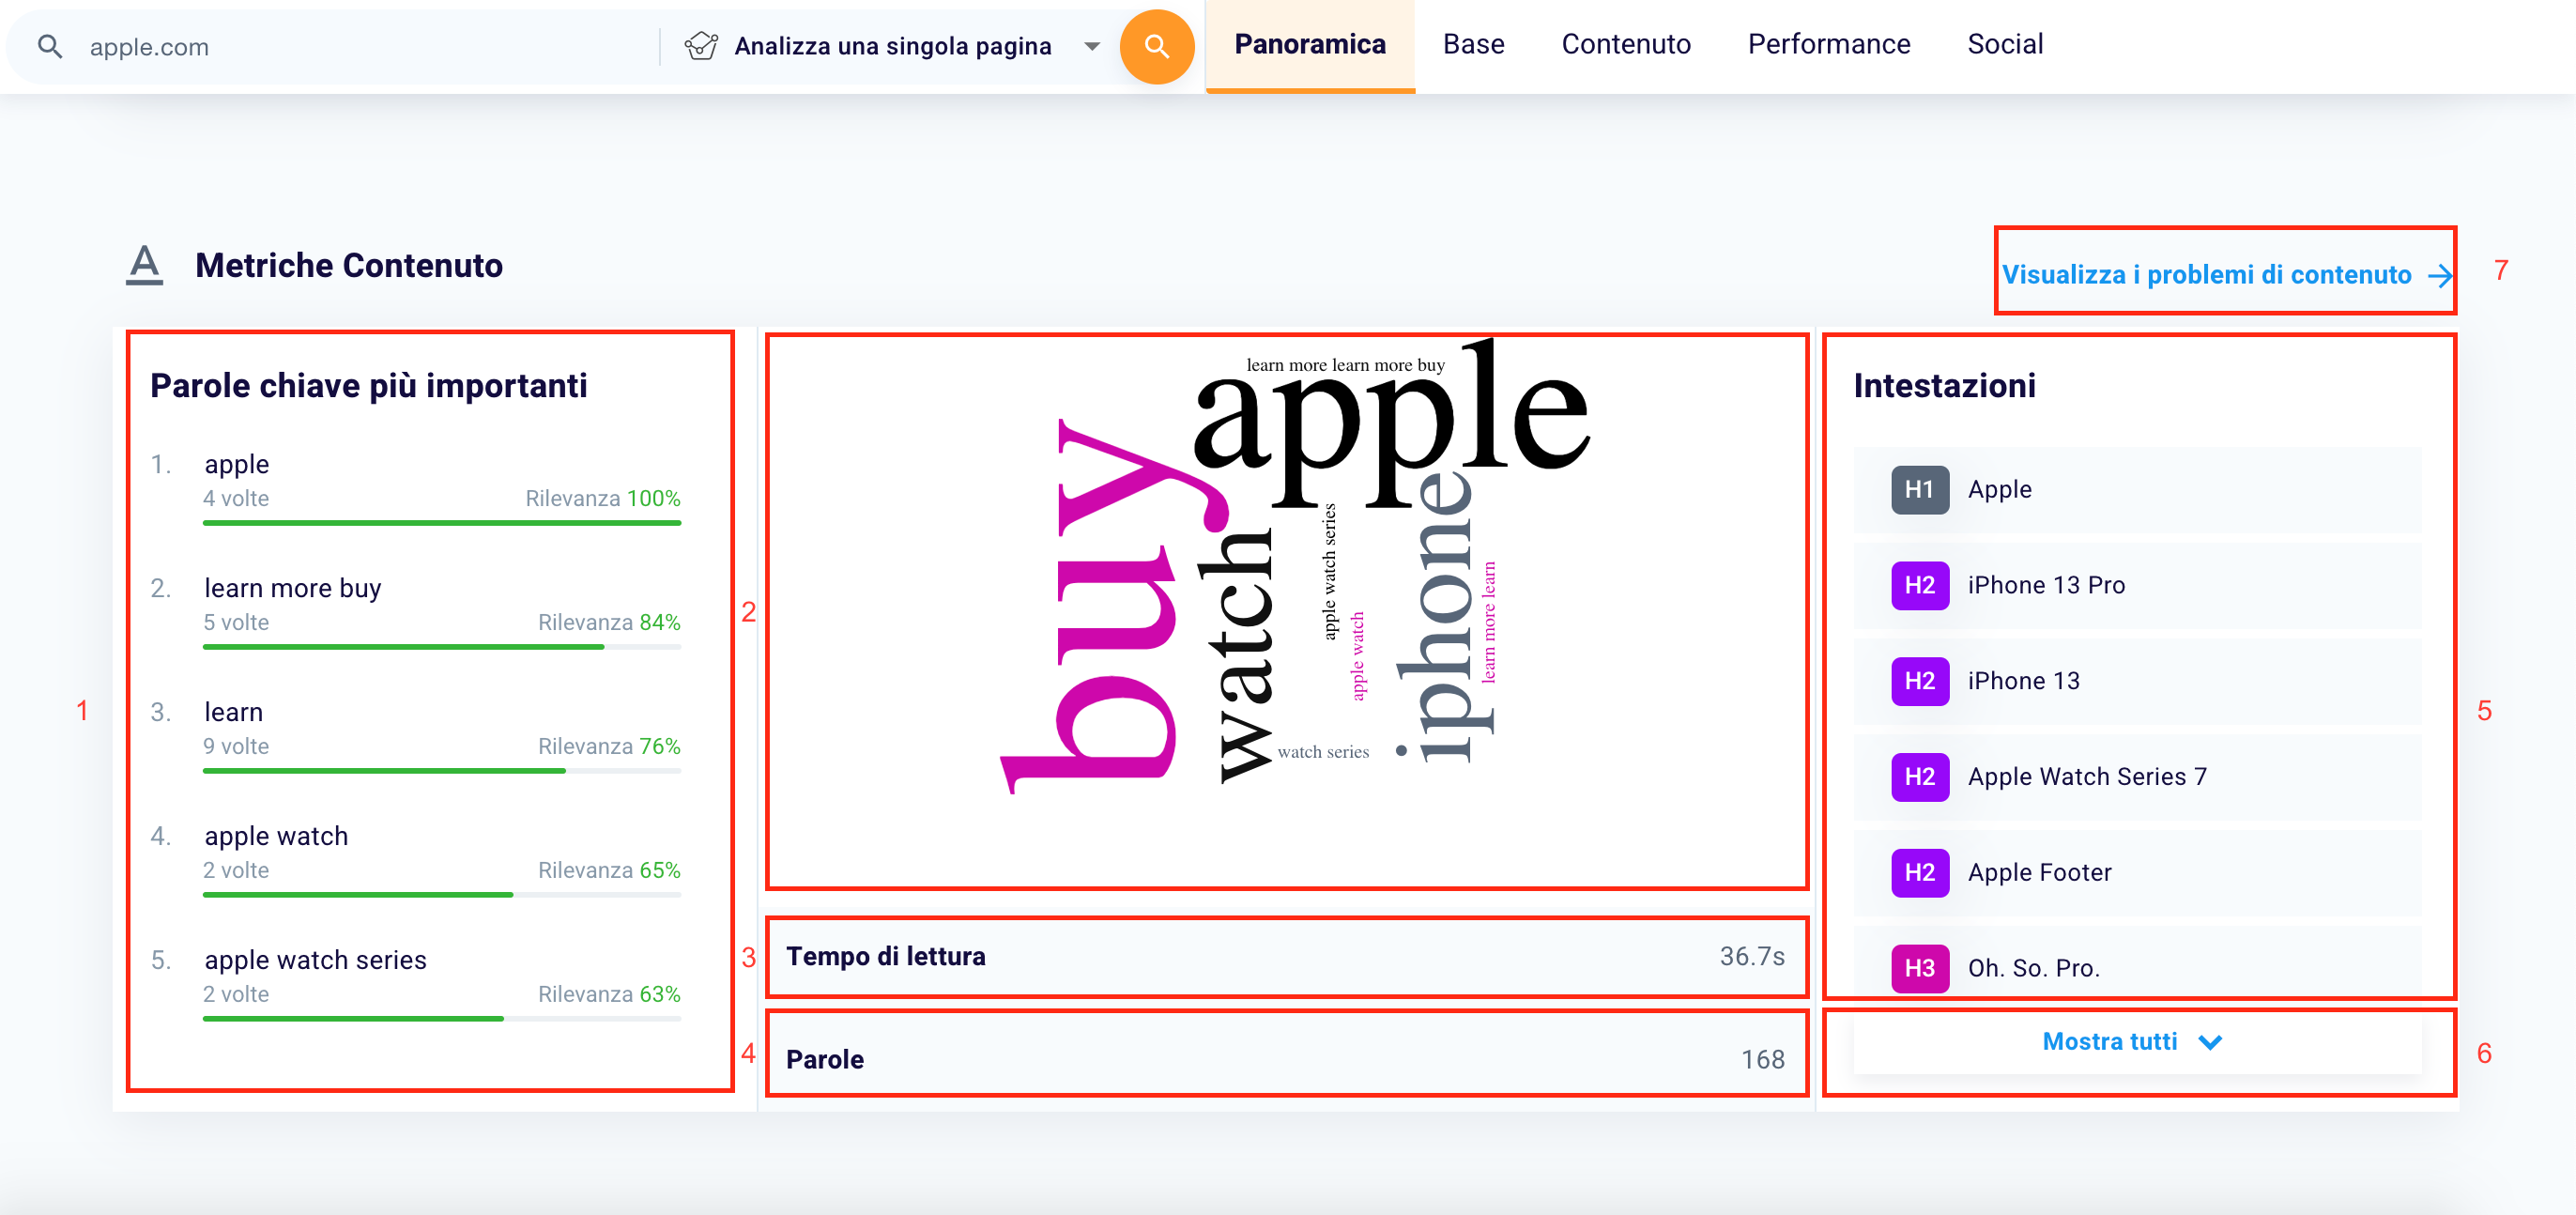The width and height of the screenshot is (2576, 1215).
Task: Click the Parole row label
Action: pyautogui.click(x=825, y=1059)
